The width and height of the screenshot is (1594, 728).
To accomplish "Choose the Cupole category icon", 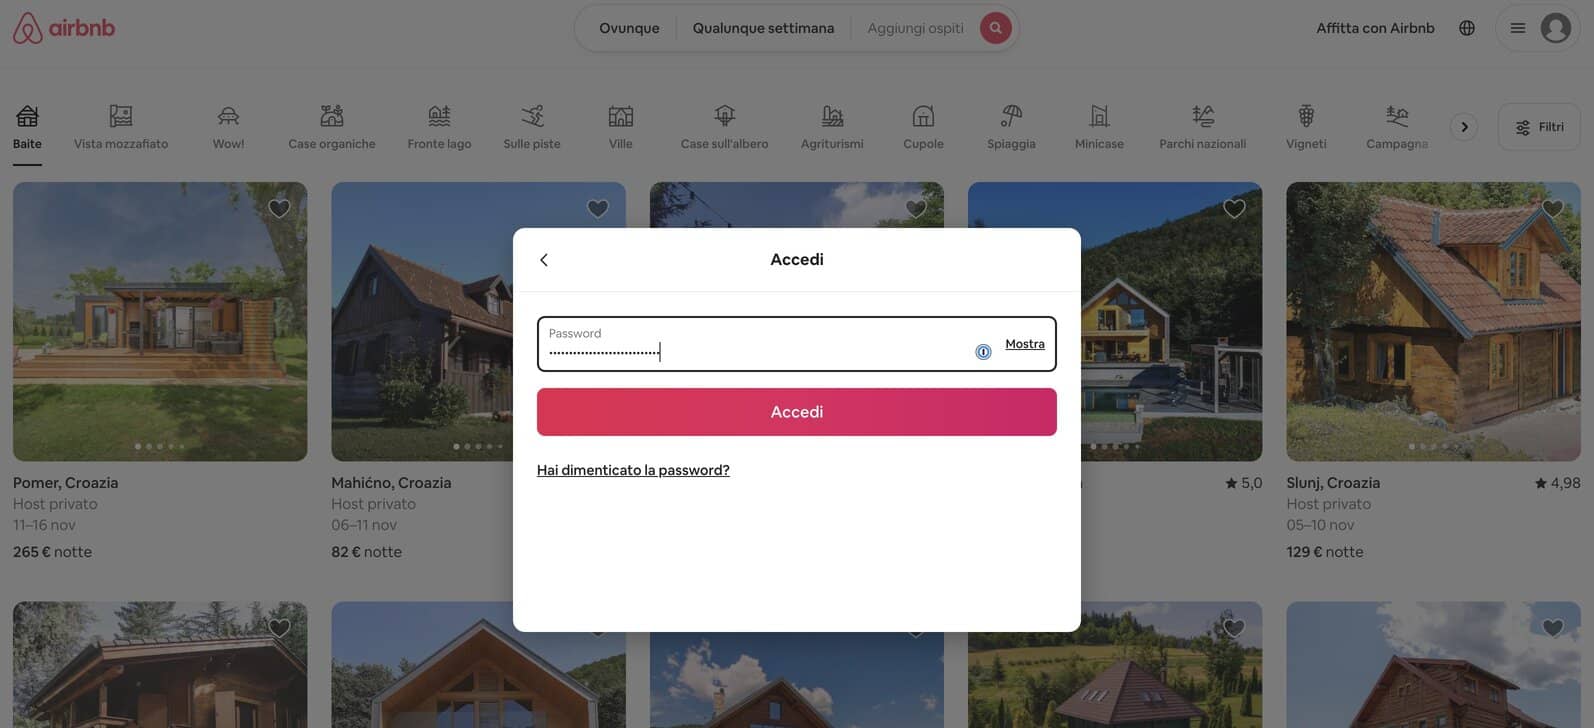I will pos(923,116).
